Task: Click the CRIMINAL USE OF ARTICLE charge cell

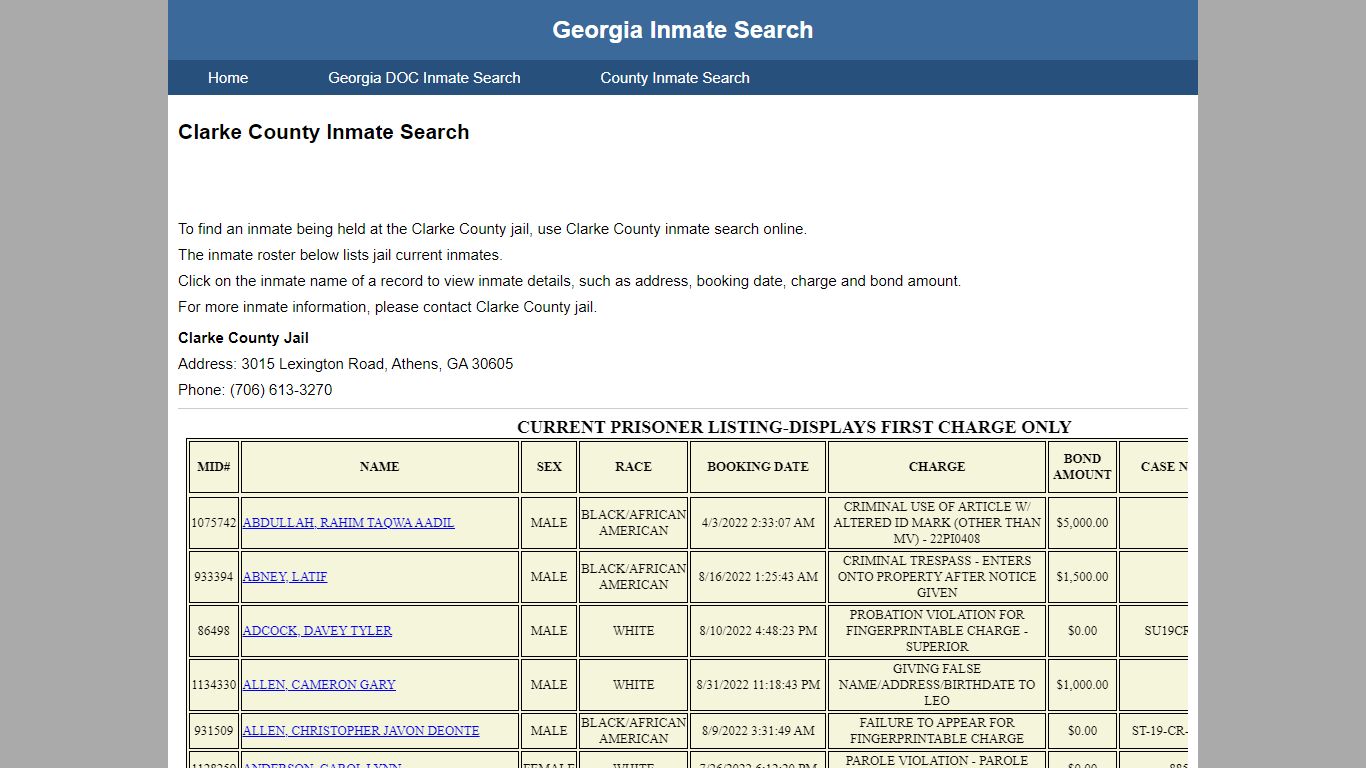Action: (937, 523)
